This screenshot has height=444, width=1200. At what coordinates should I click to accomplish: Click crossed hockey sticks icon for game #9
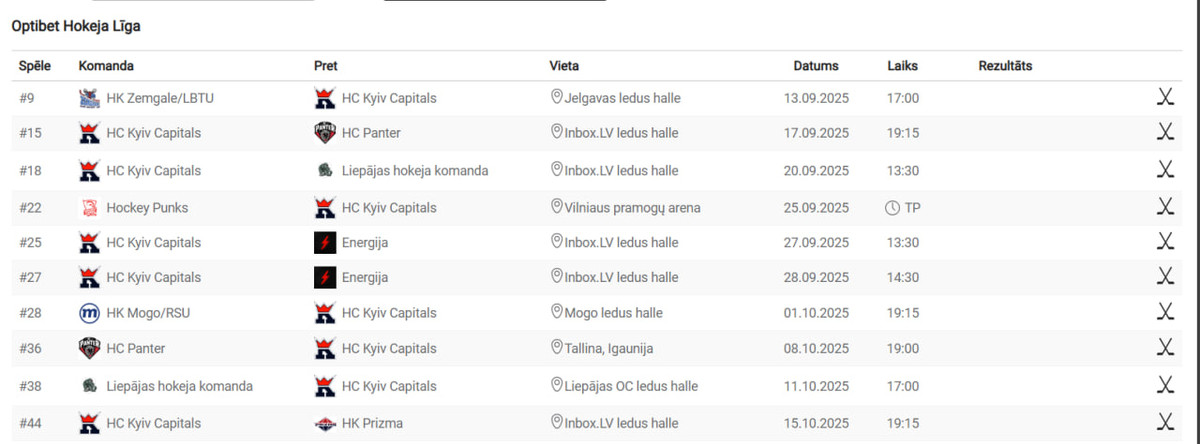click(x=1165, y=98)
